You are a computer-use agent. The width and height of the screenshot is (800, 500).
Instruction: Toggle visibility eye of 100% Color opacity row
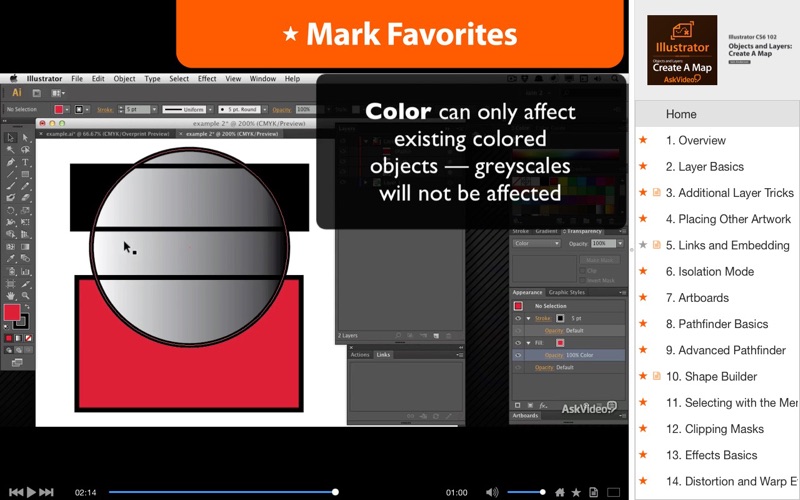point(518,355)
